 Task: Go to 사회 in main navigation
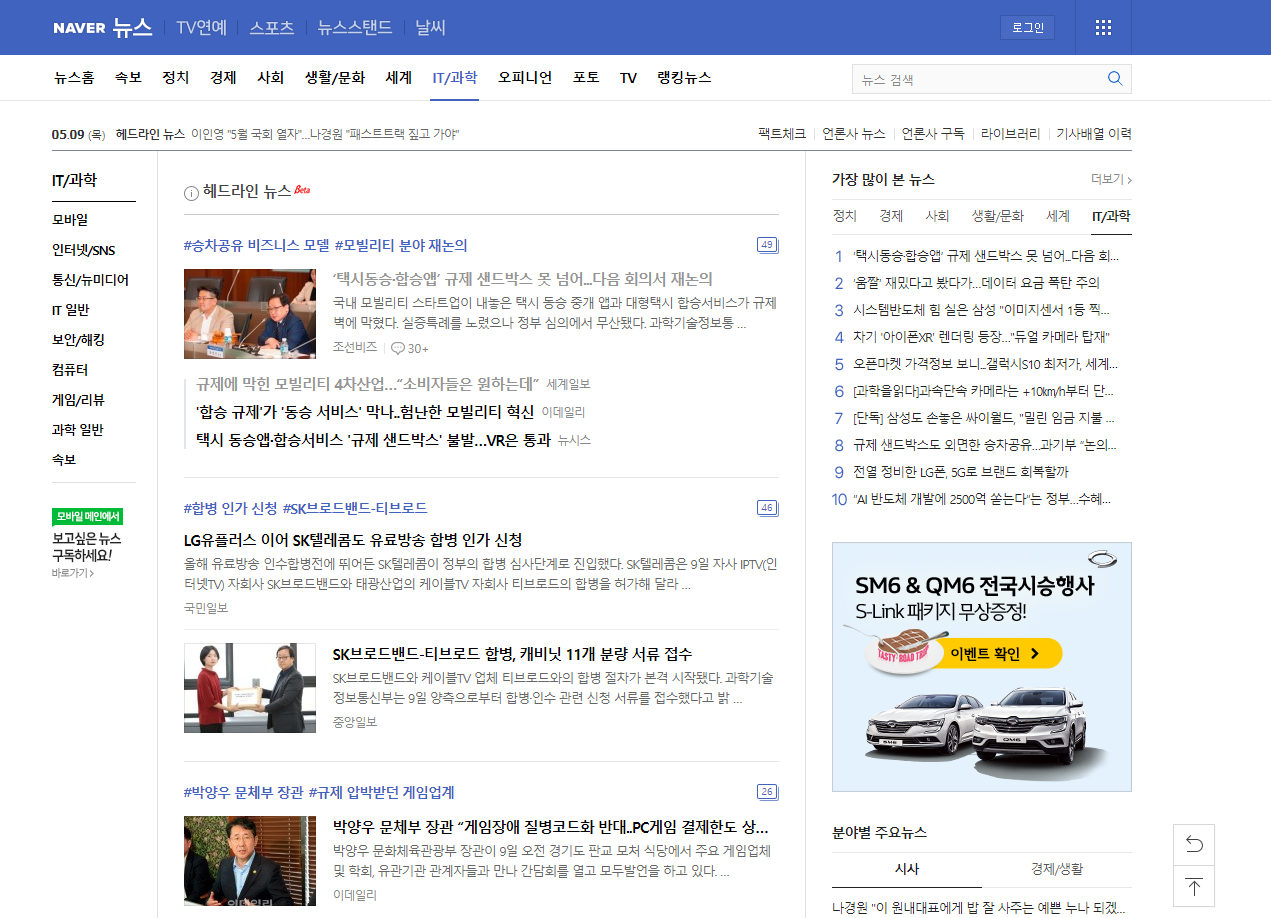click(x=270, y=77)
